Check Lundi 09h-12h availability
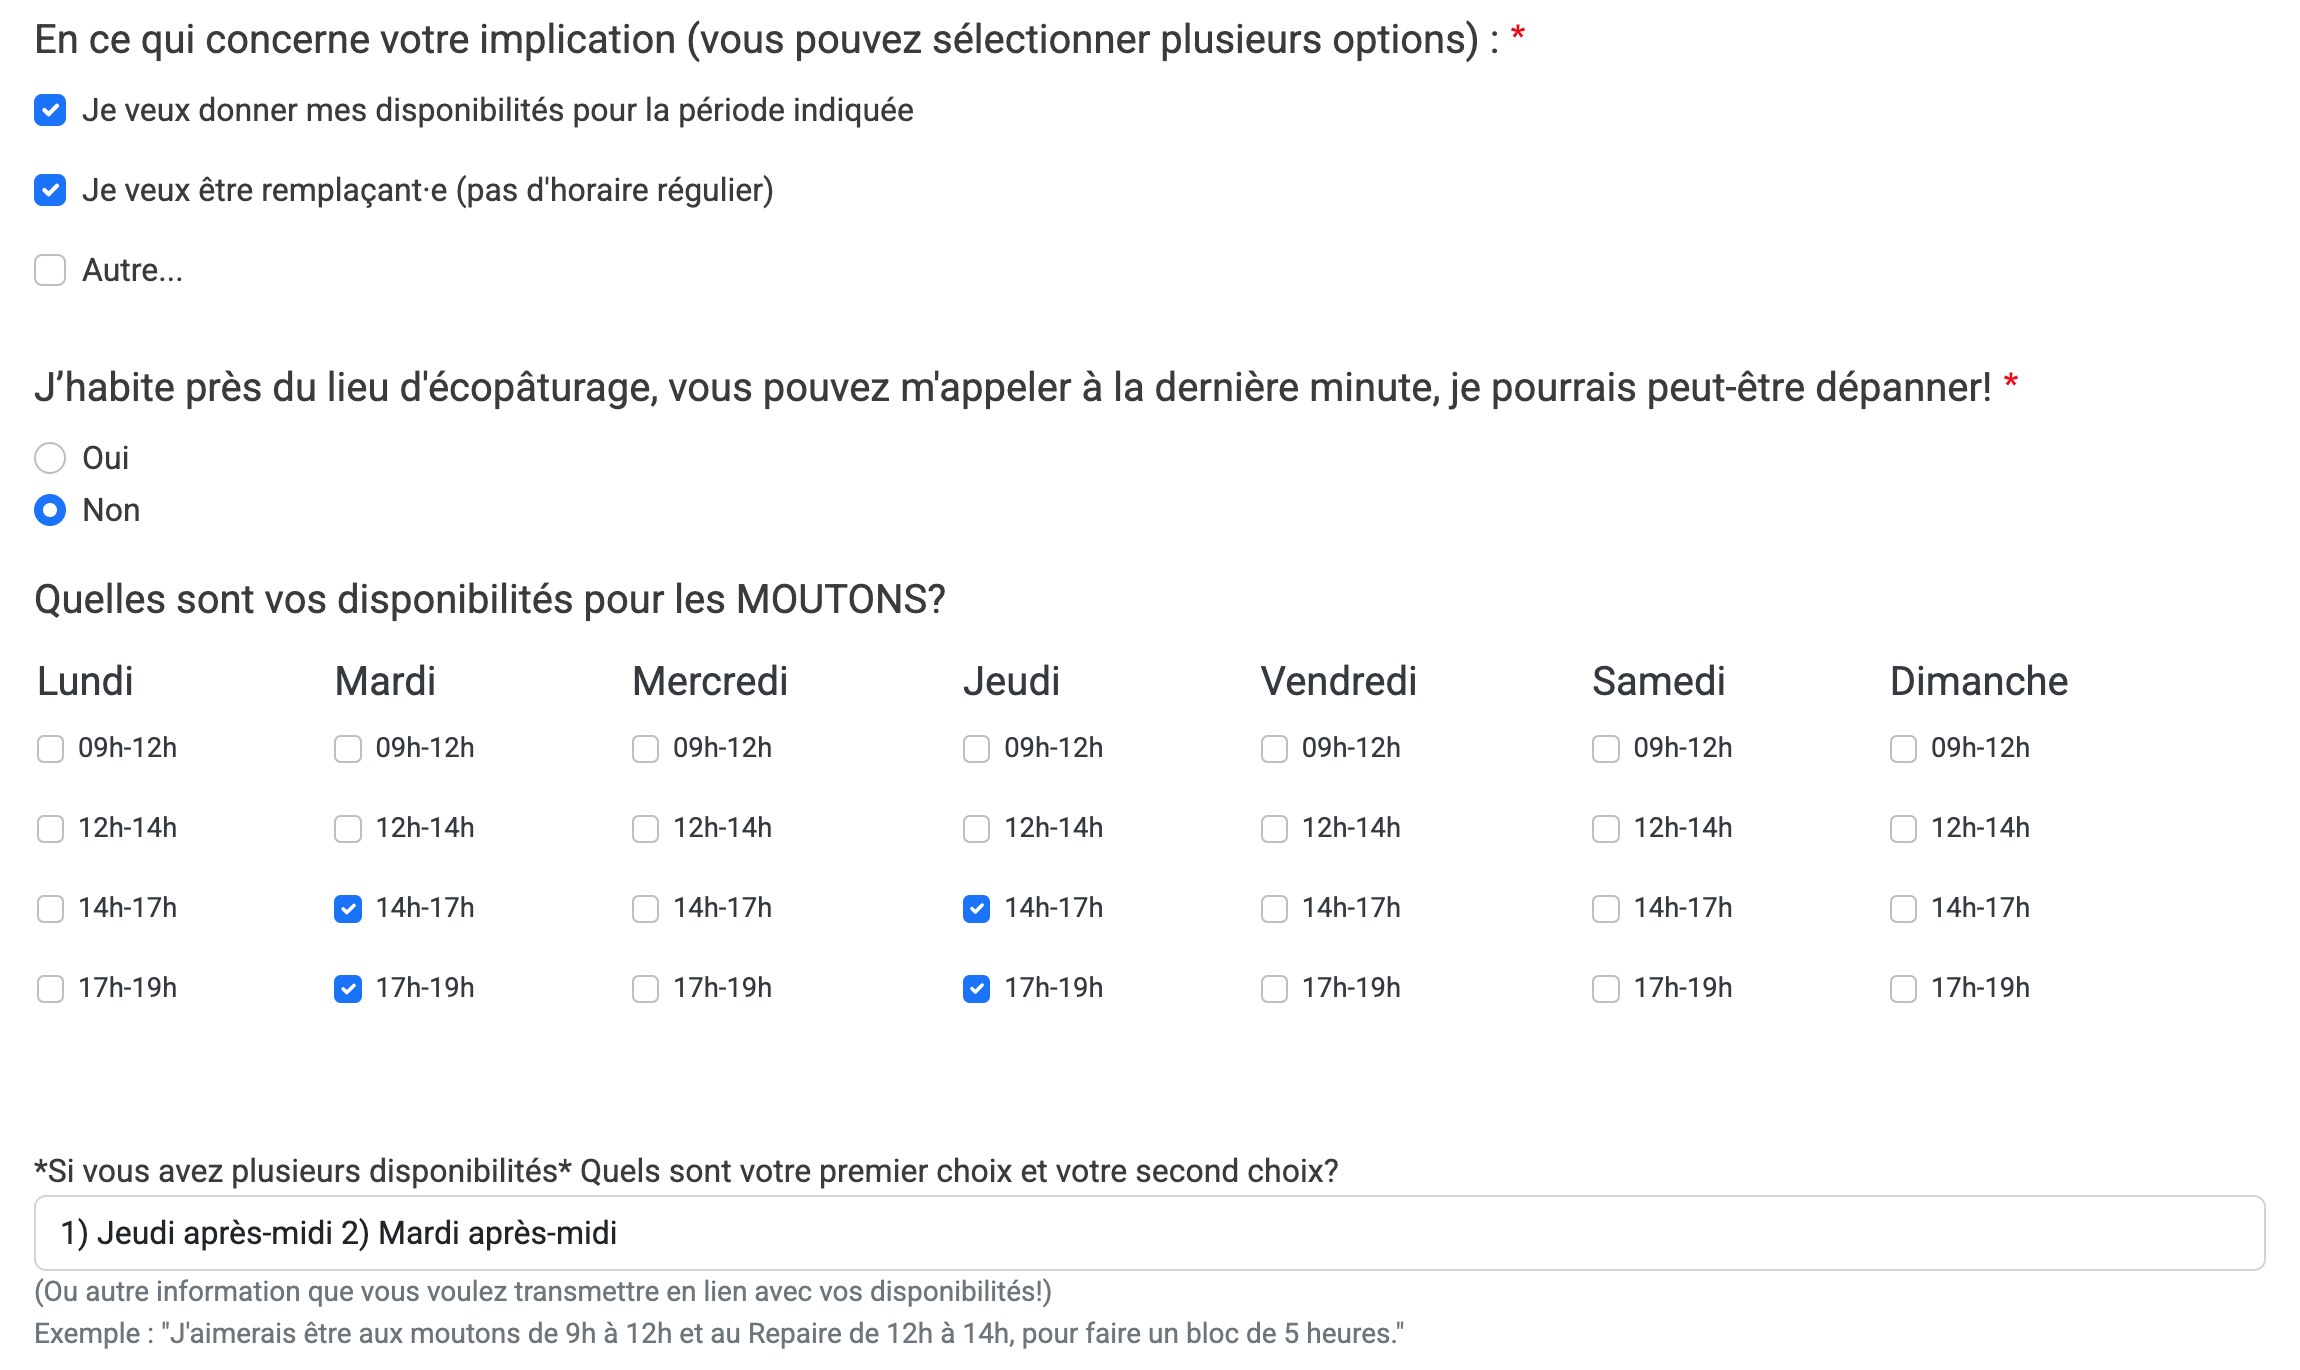 (x=50, y=749)
